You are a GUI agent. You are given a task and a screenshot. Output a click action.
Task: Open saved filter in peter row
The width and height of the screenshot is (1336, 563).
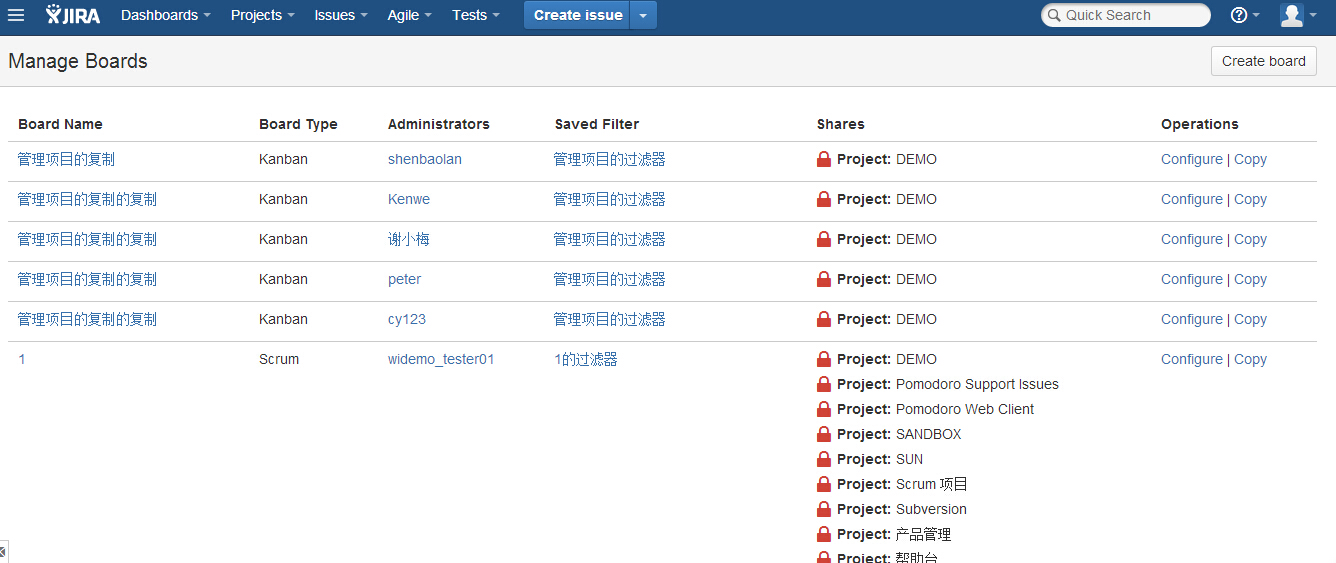[610, 279]
